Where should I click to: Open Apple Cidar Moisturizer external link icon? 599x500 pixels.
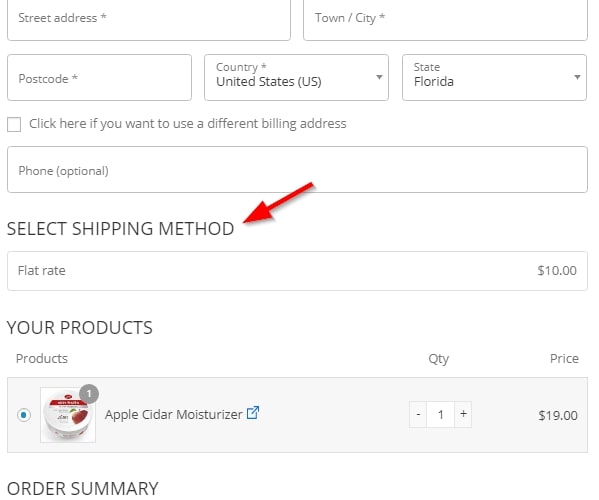point(253,413)
